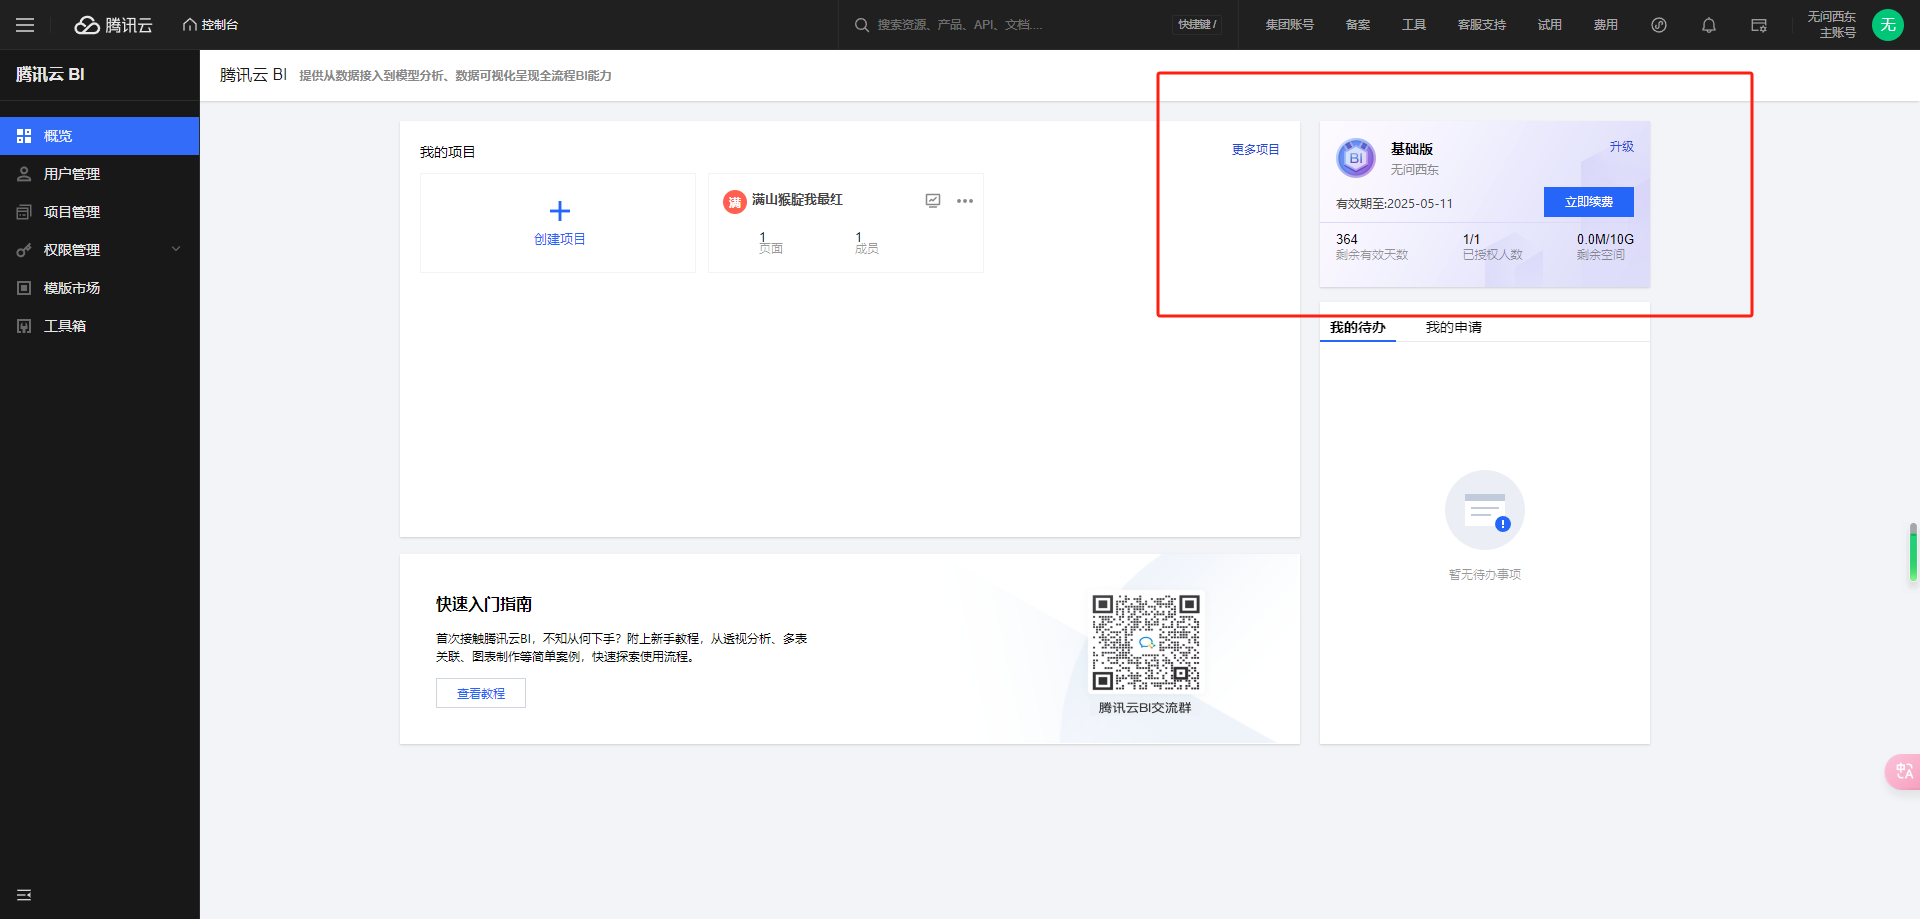The width and height of the screenshot is (1920, 919).
Task: Click the 模版市场 icon
Action: click(24, 288)
